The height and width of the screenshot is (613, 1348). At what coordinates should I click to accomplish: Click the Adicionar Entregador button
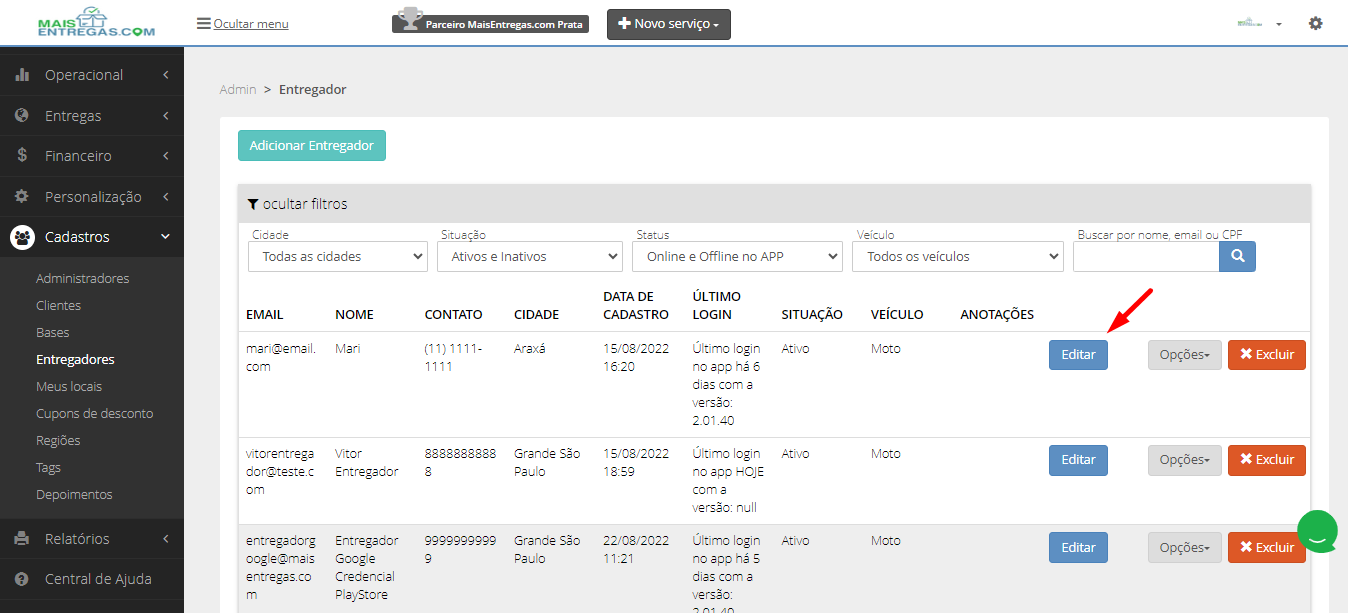pyautogui.click(x=312, y=146)
